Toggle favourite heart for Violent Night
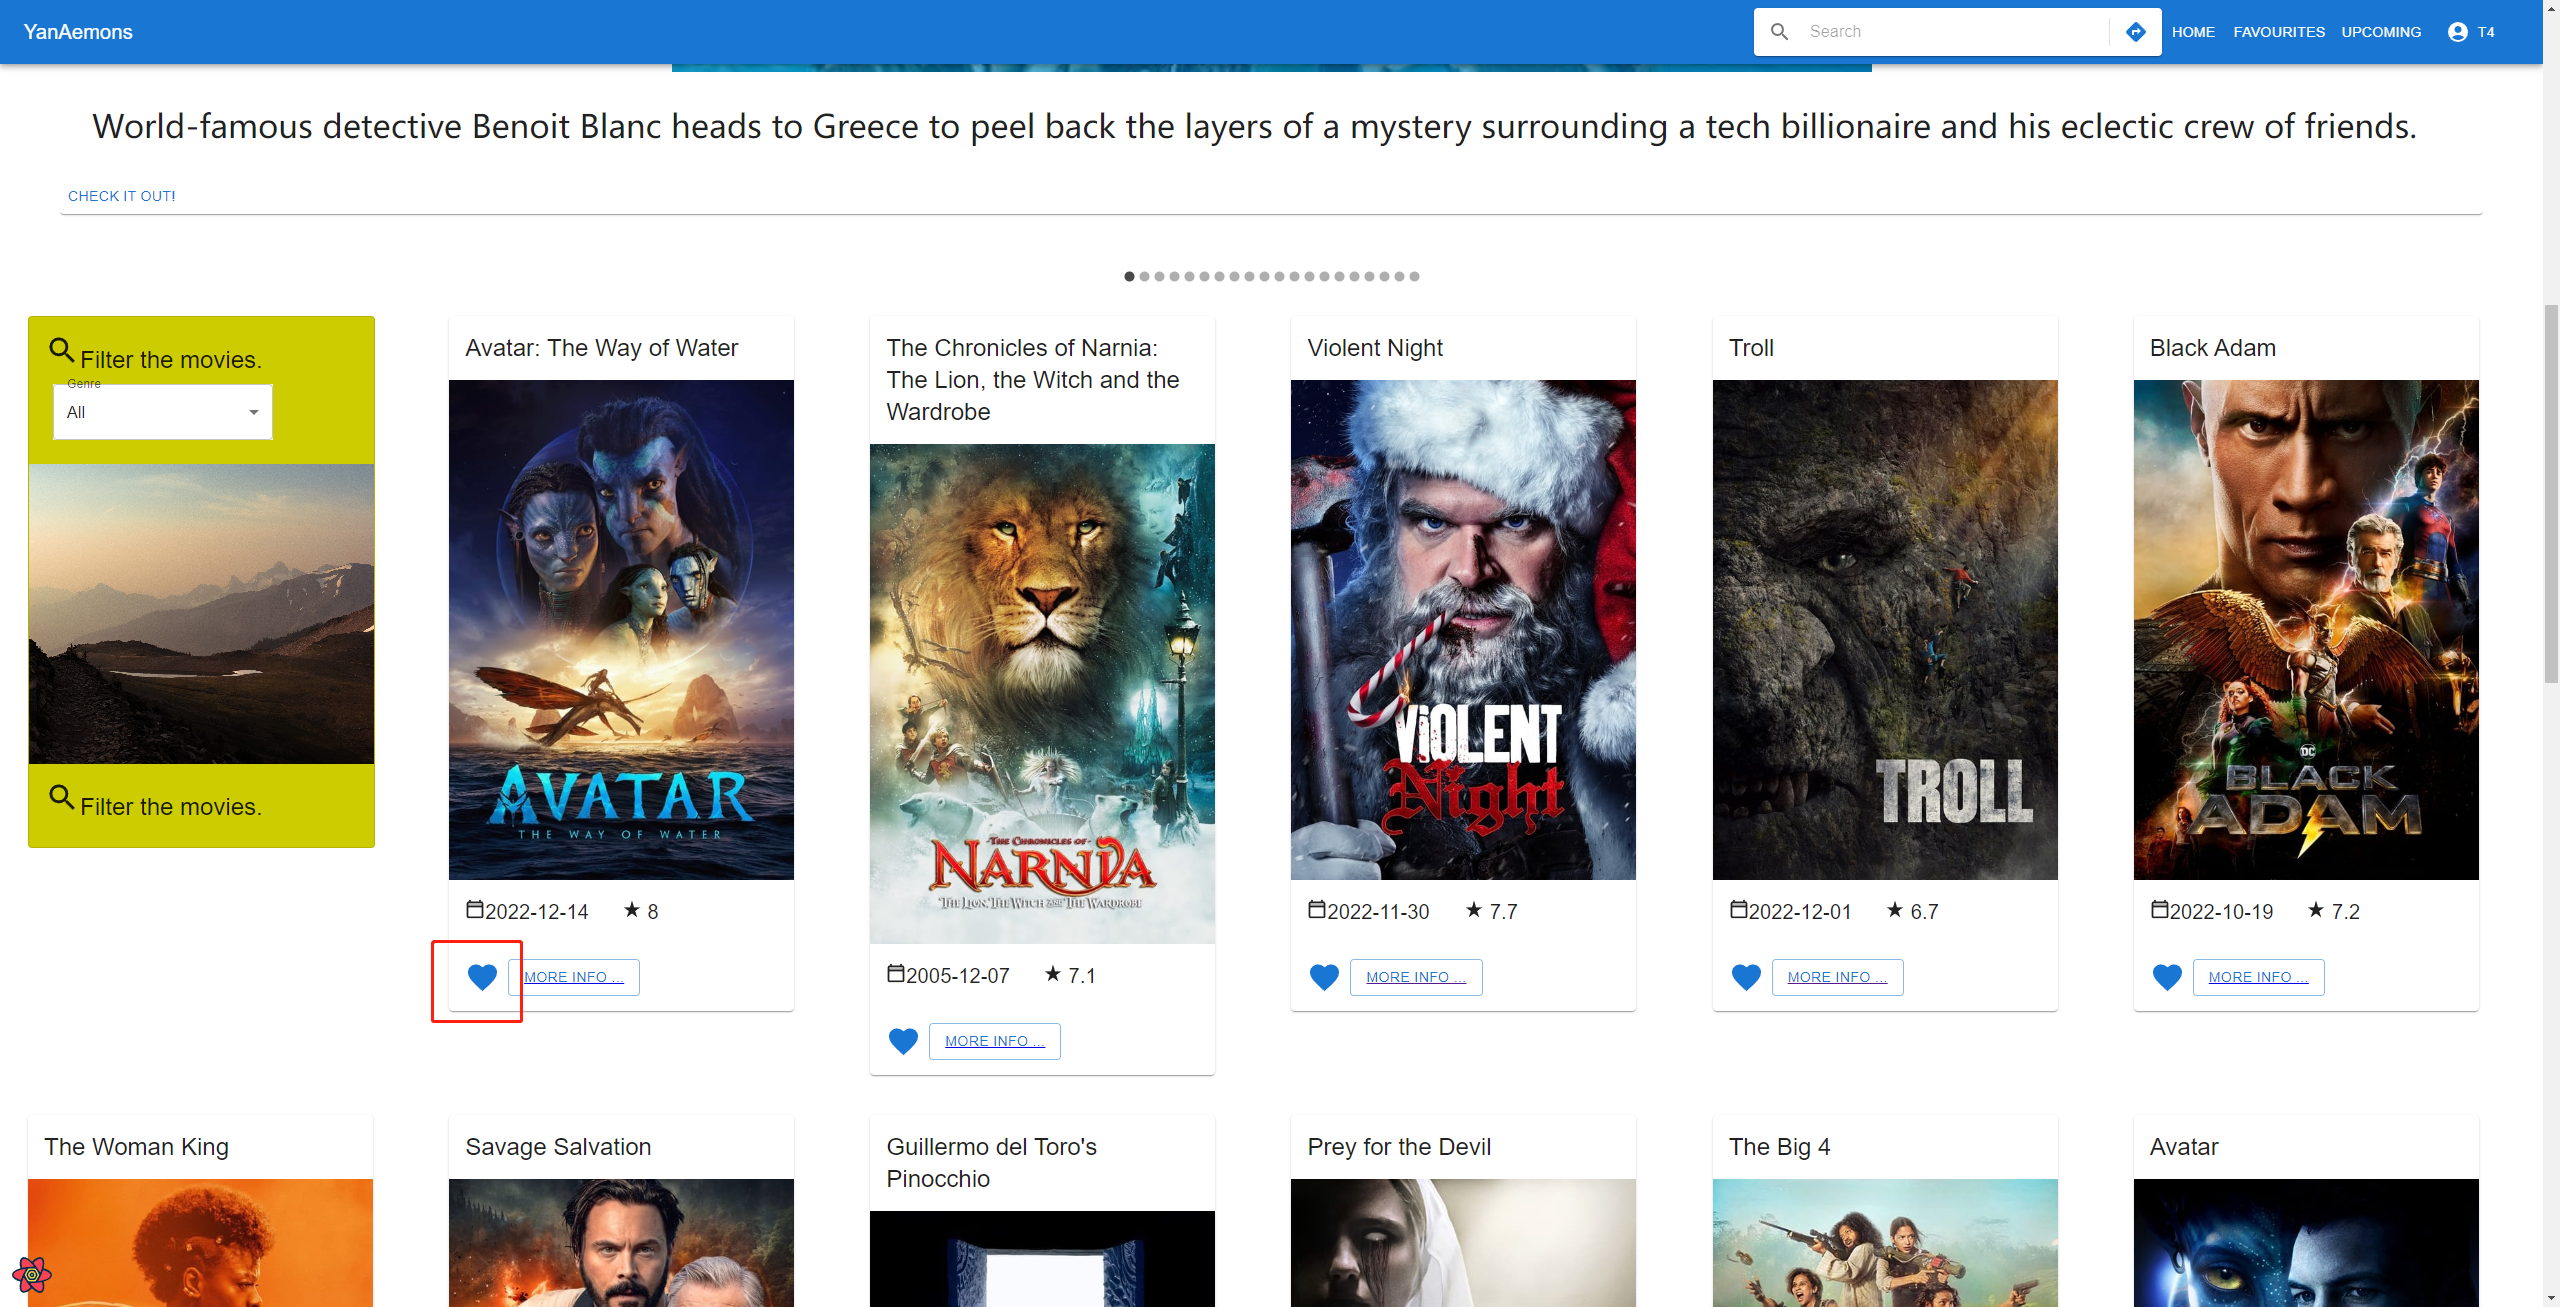The width and height of the screenshot is (2560, 1307). [x=1324, y=977]
